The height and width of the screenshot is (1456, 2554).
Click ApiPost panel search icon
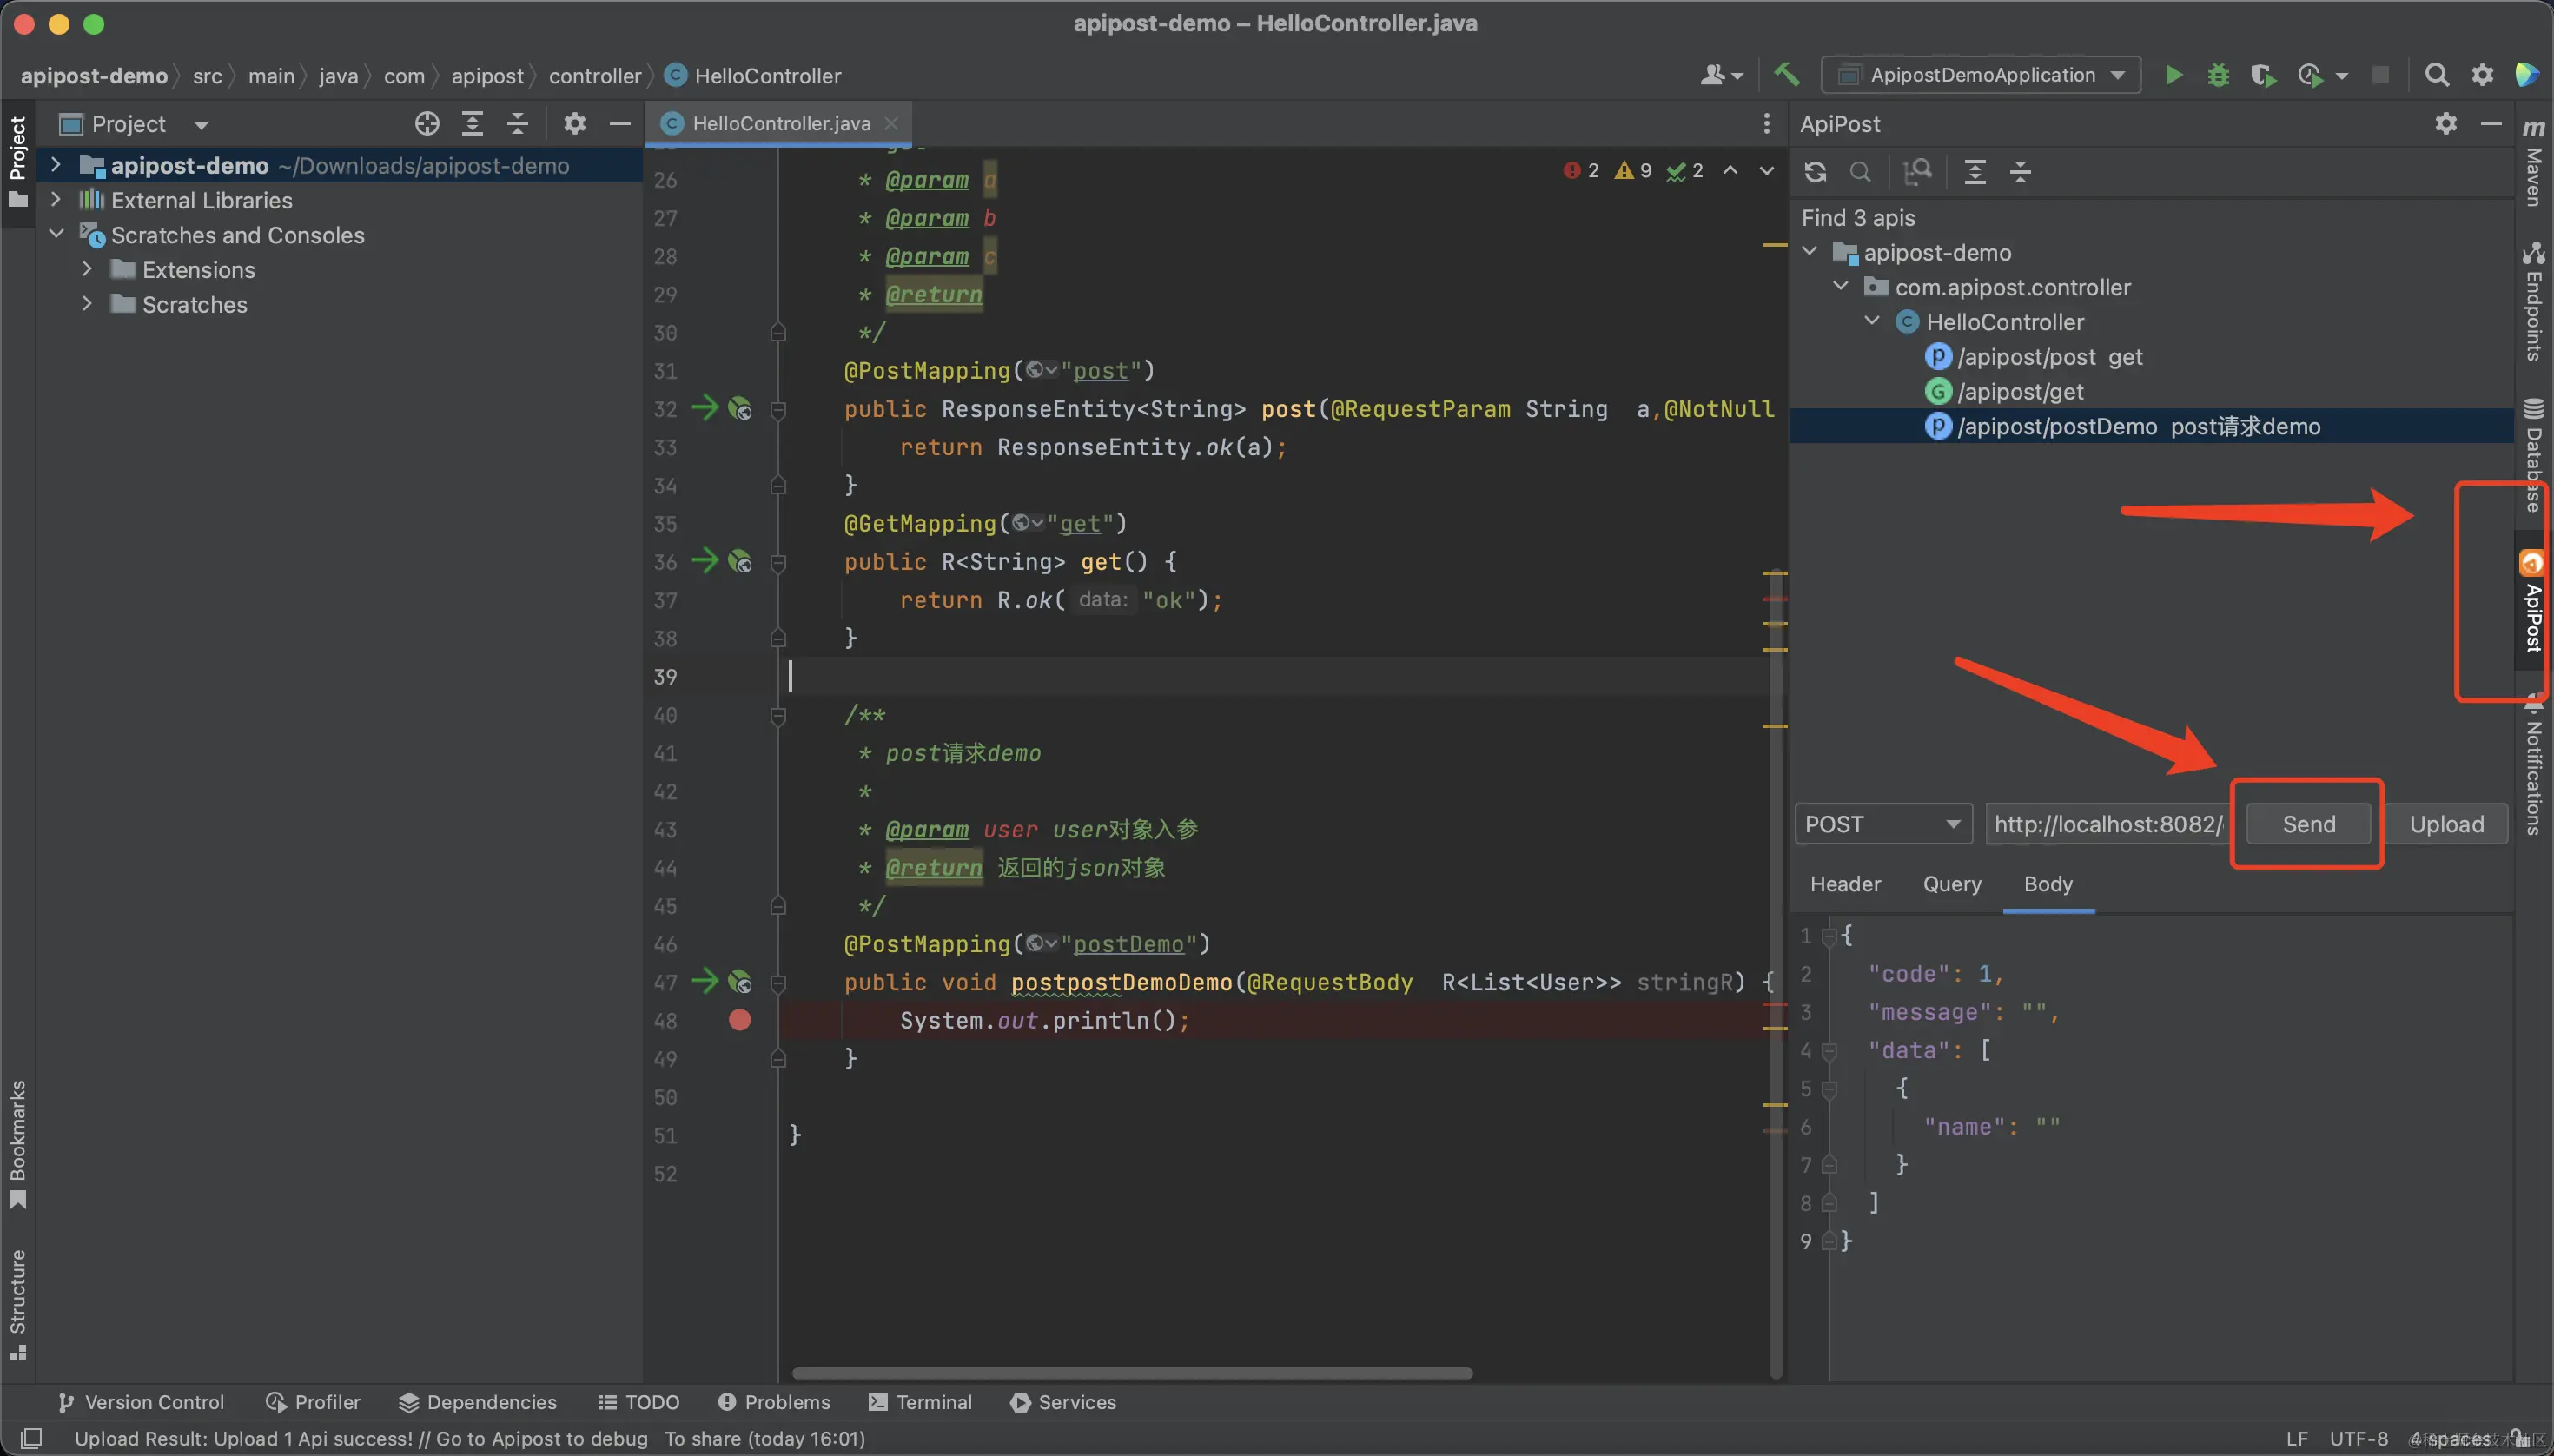coord(1860,172)
